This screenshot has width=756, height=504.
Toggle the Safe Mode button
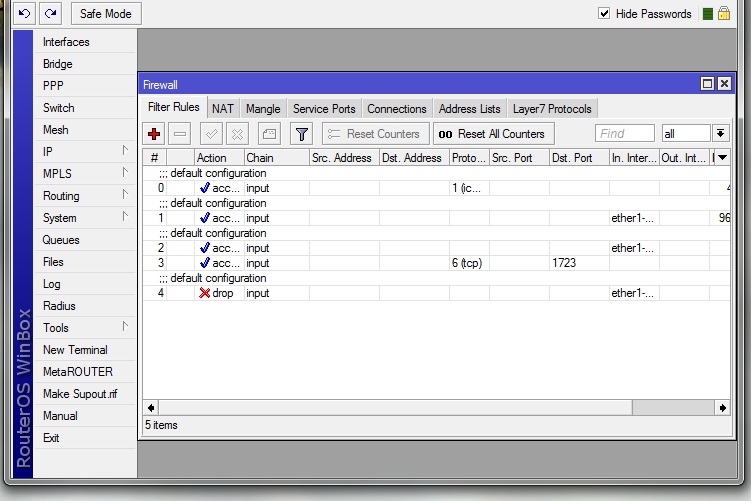[x=106, y=14]
